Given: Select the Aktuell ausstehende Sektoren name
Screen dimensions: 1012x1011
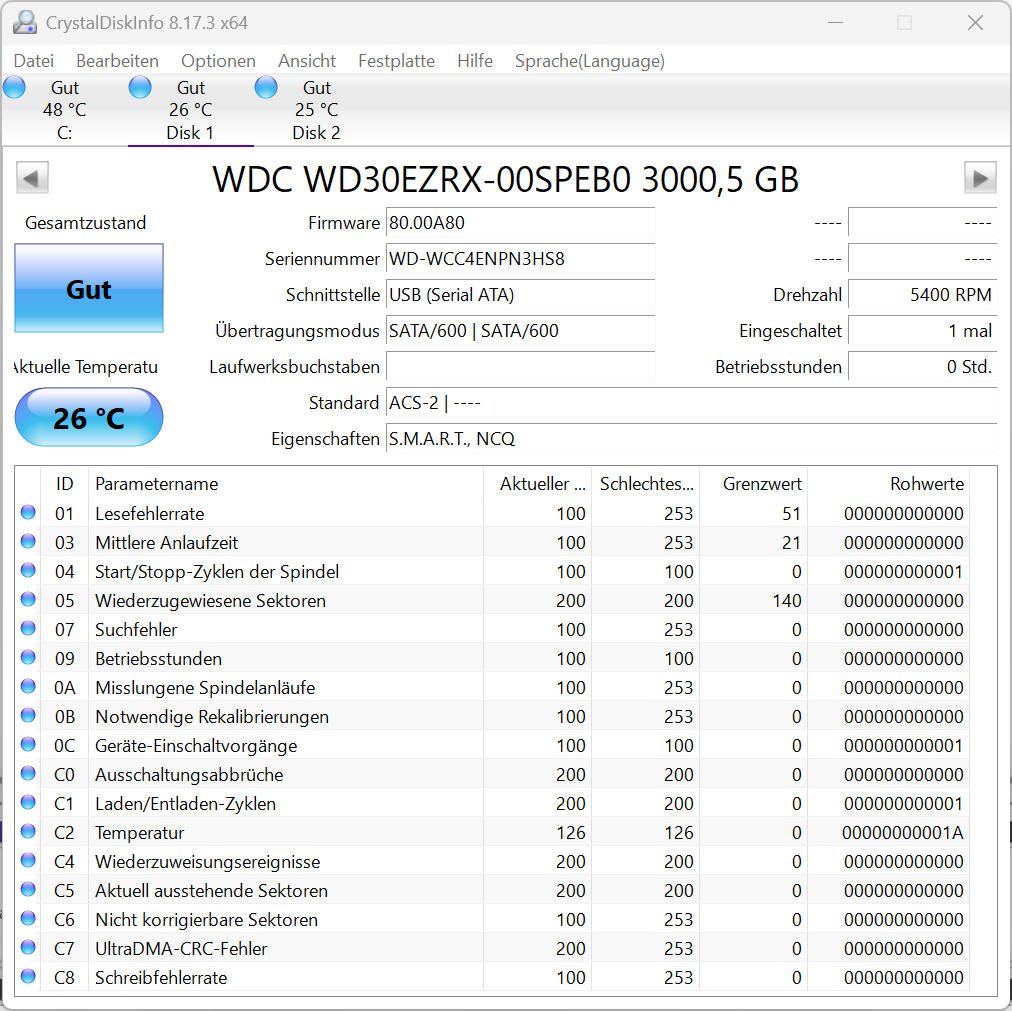Looking at the screenshot, I should pyautogui.click(x=212, y=891).
